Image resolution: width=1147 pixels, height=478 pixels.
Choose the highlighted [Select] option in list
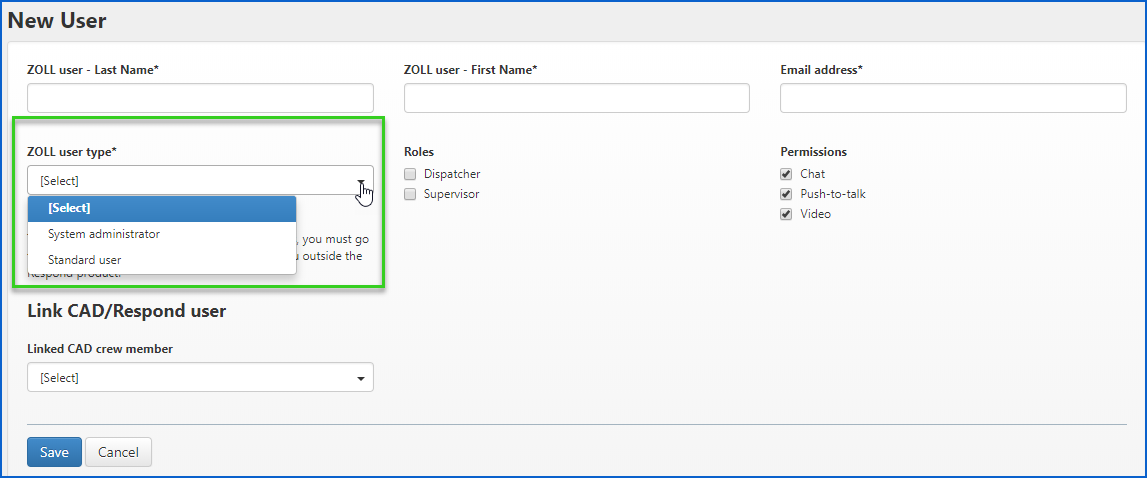point(162,208)
